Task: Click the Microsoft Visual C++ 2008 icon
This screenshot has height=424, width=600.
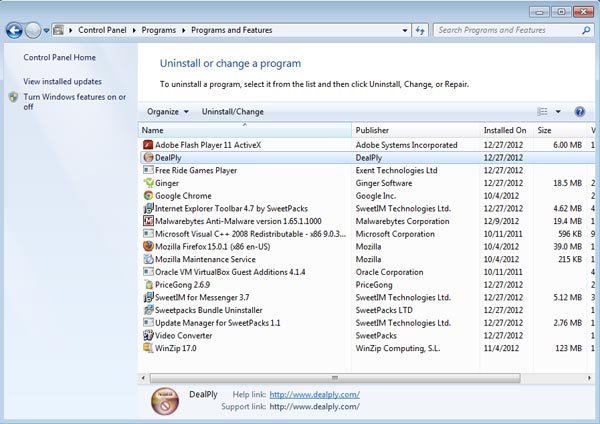Action: [x=148, y=233]
